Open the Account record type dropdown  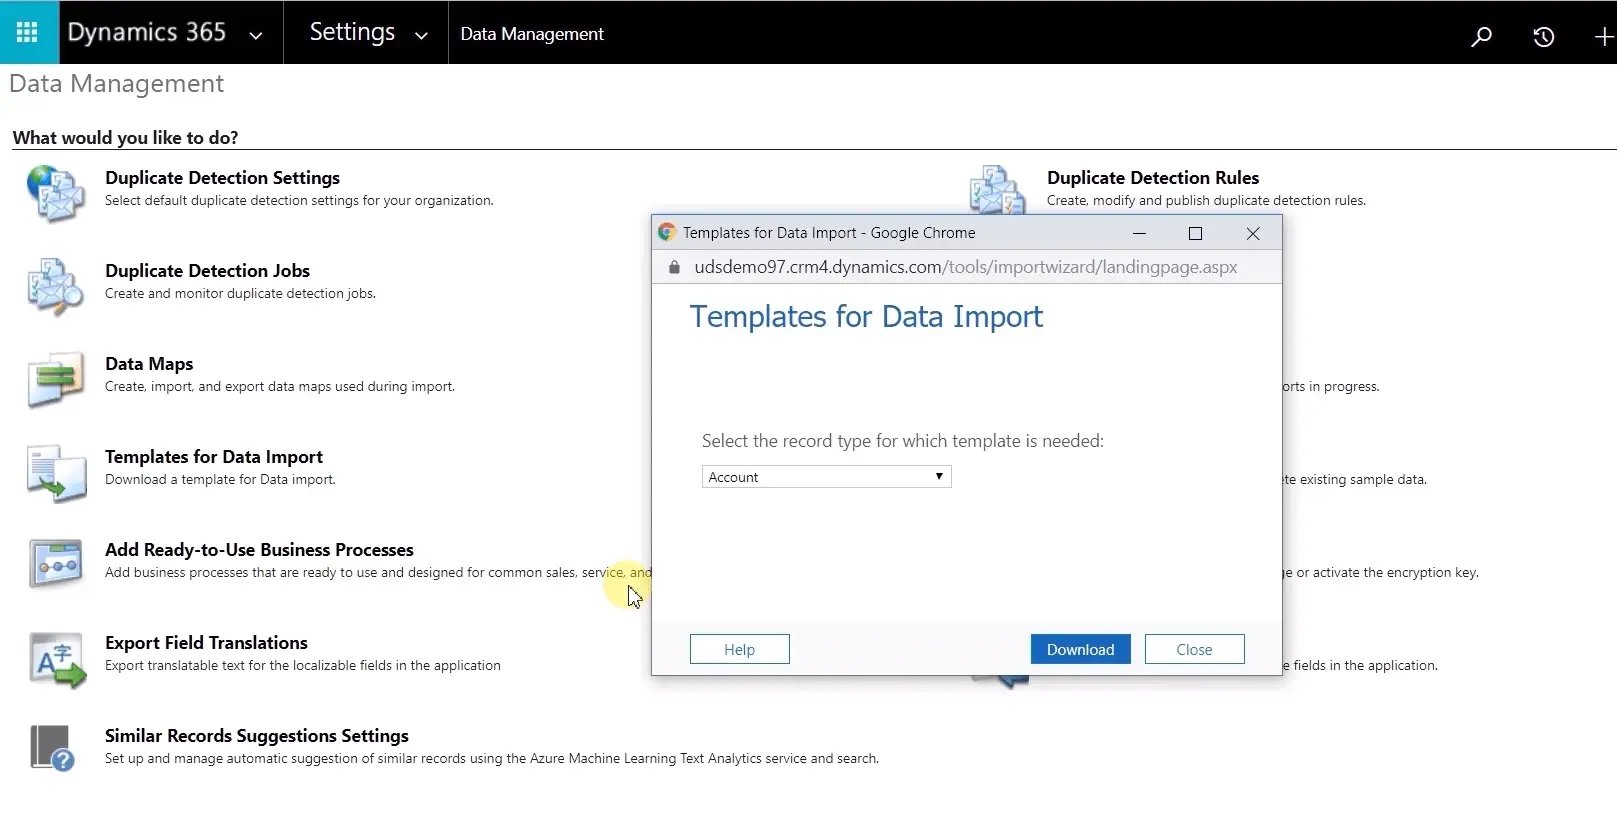pyautogui.click(x=826, y=477)
